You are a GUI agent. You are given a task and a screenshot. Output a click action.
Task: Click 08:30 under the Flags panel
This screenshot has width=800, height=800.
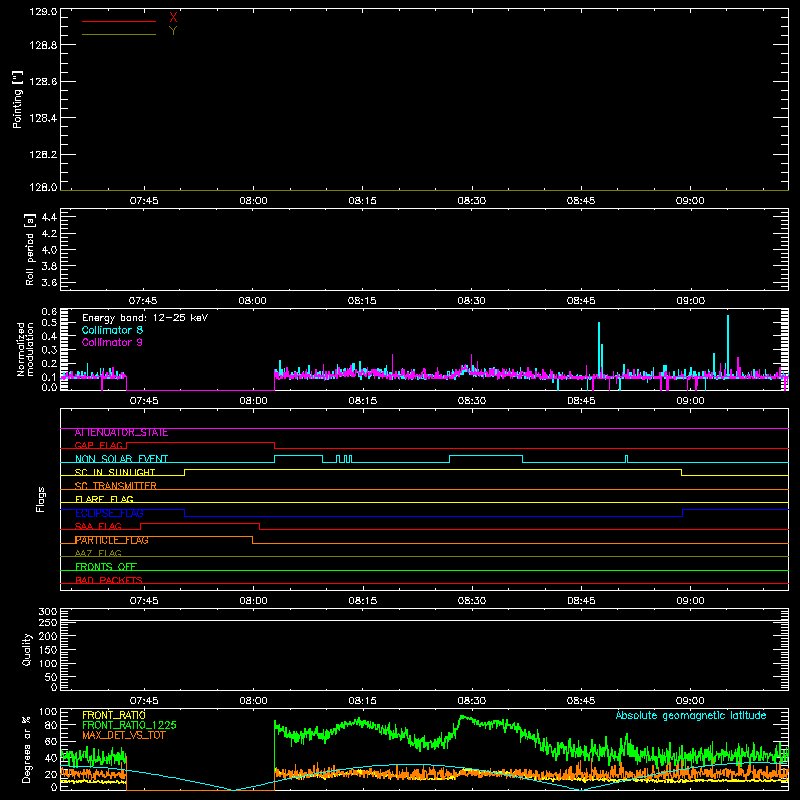tap(471, 601)
